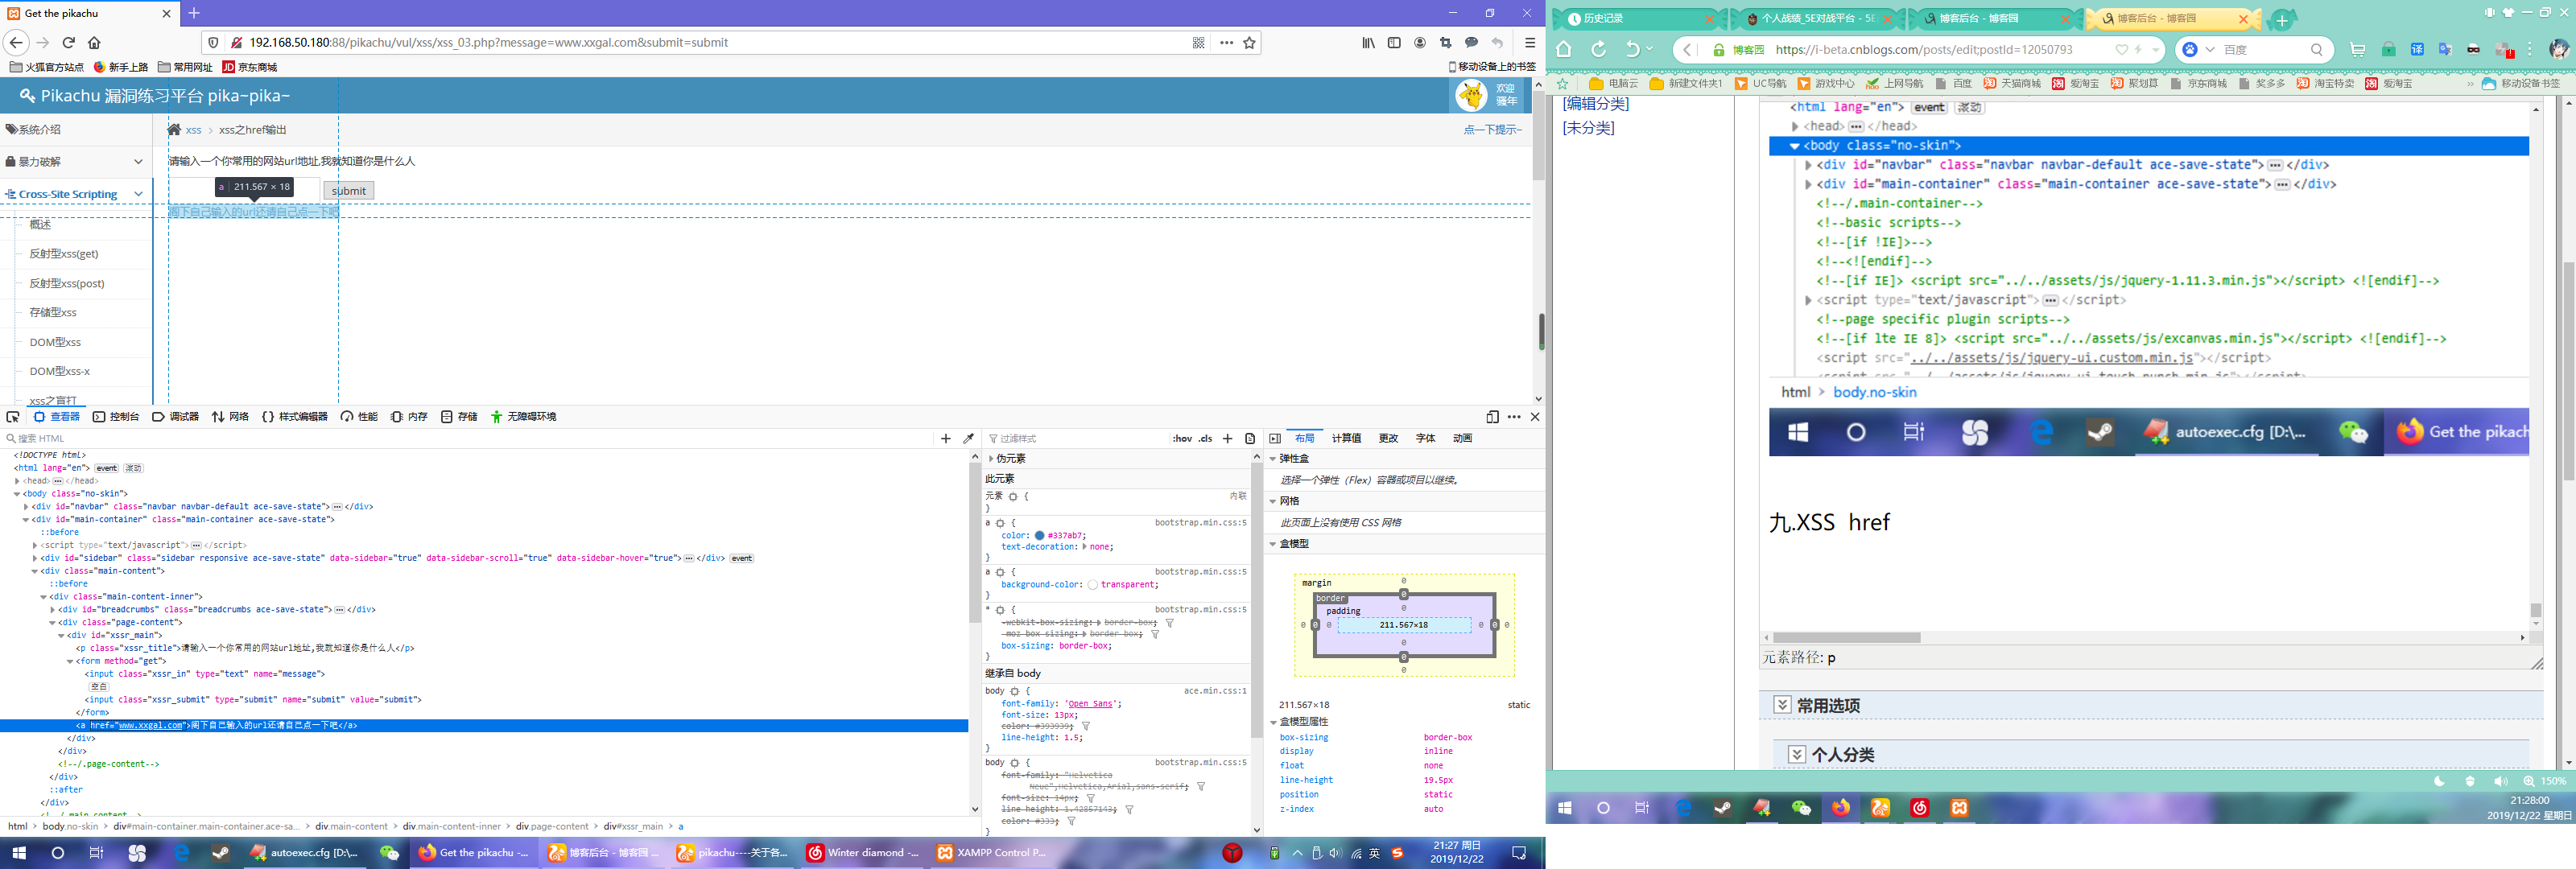
Task: Click the eyedropper color picker icon
Action: 968,438
